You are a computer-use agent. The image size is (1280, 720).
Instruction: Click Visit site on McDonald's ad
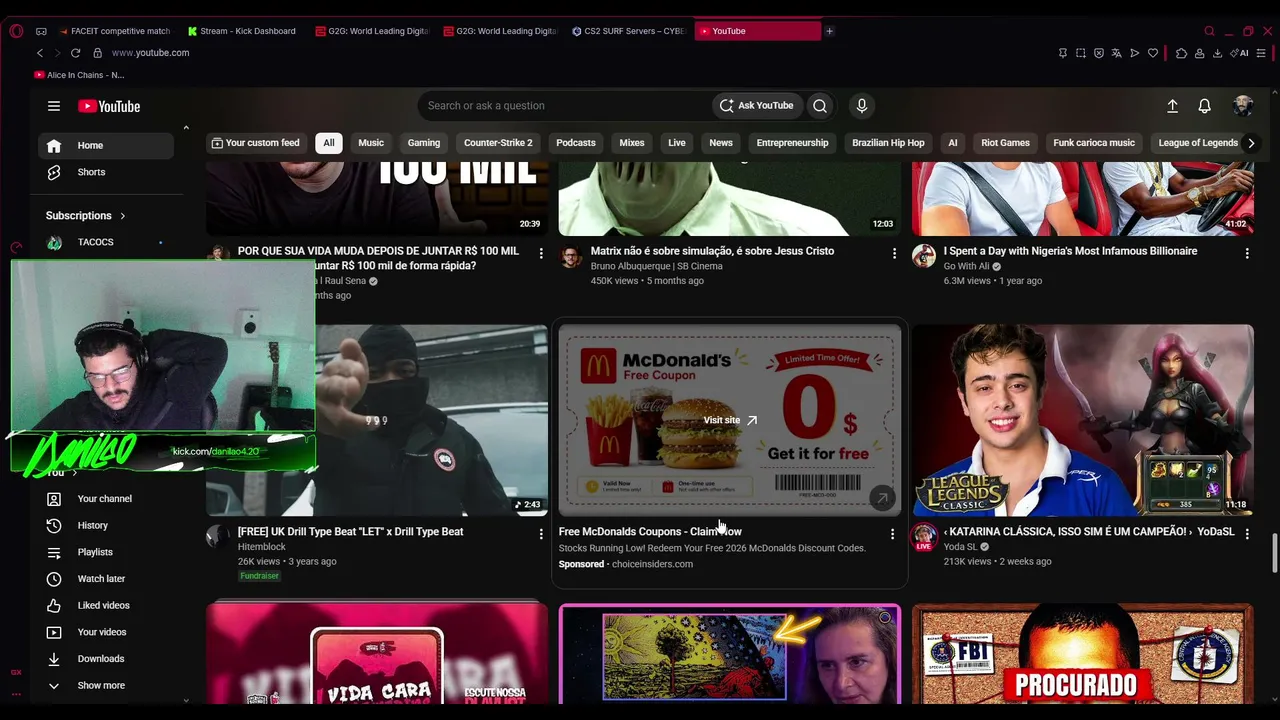730,420
